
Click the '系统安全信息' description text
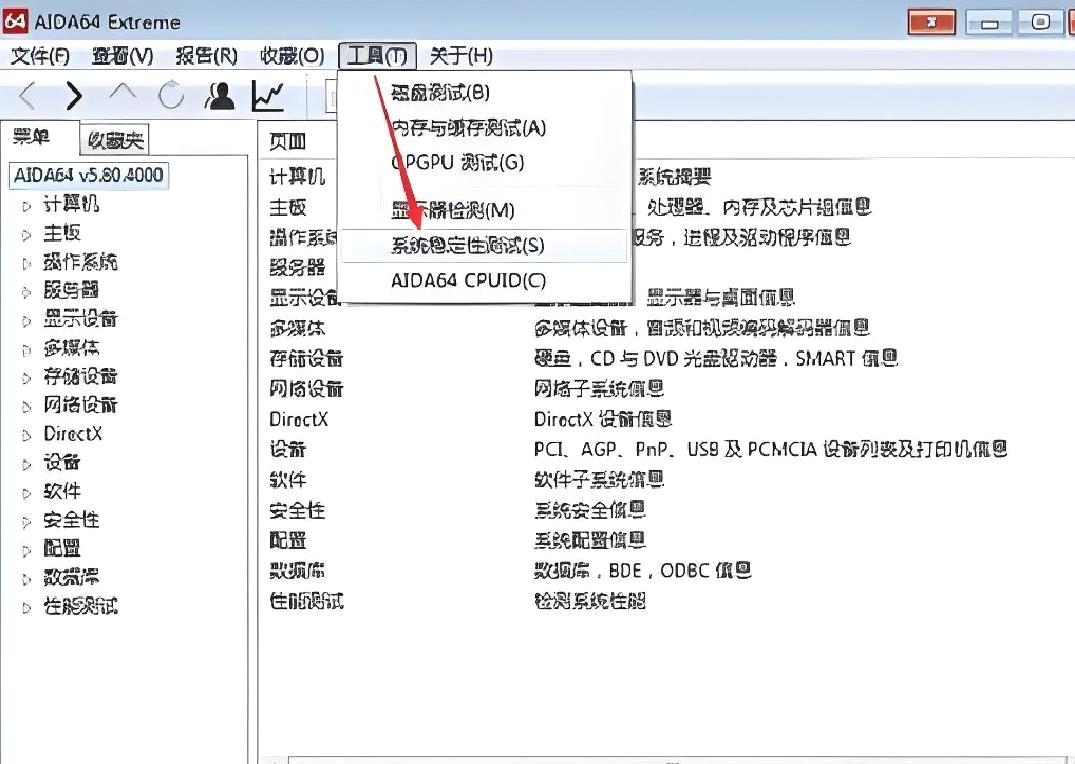point(590,510)
